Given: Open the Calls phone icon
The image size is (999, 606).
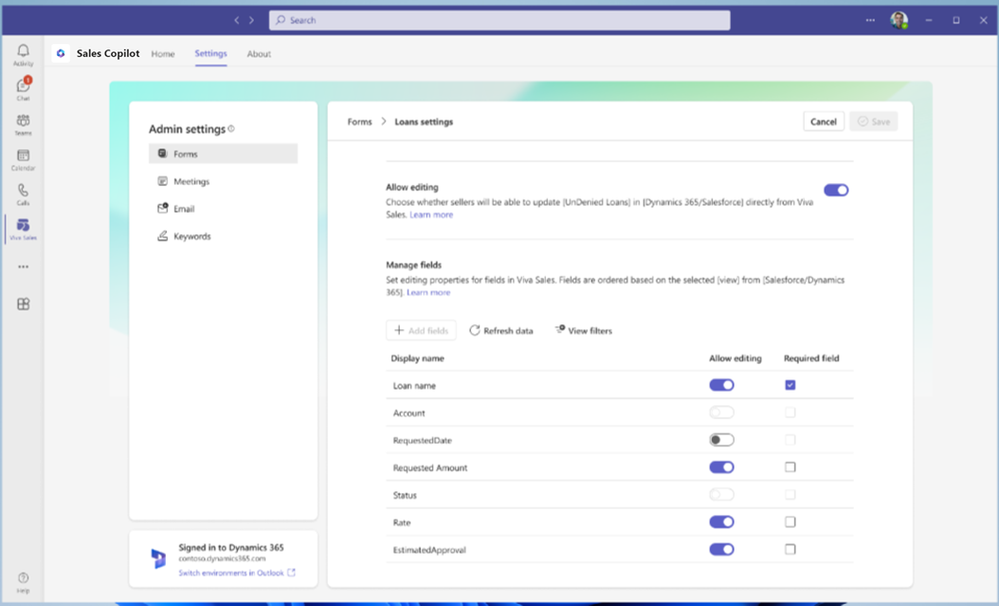Looking at the screenshot, I should (23, 191).
